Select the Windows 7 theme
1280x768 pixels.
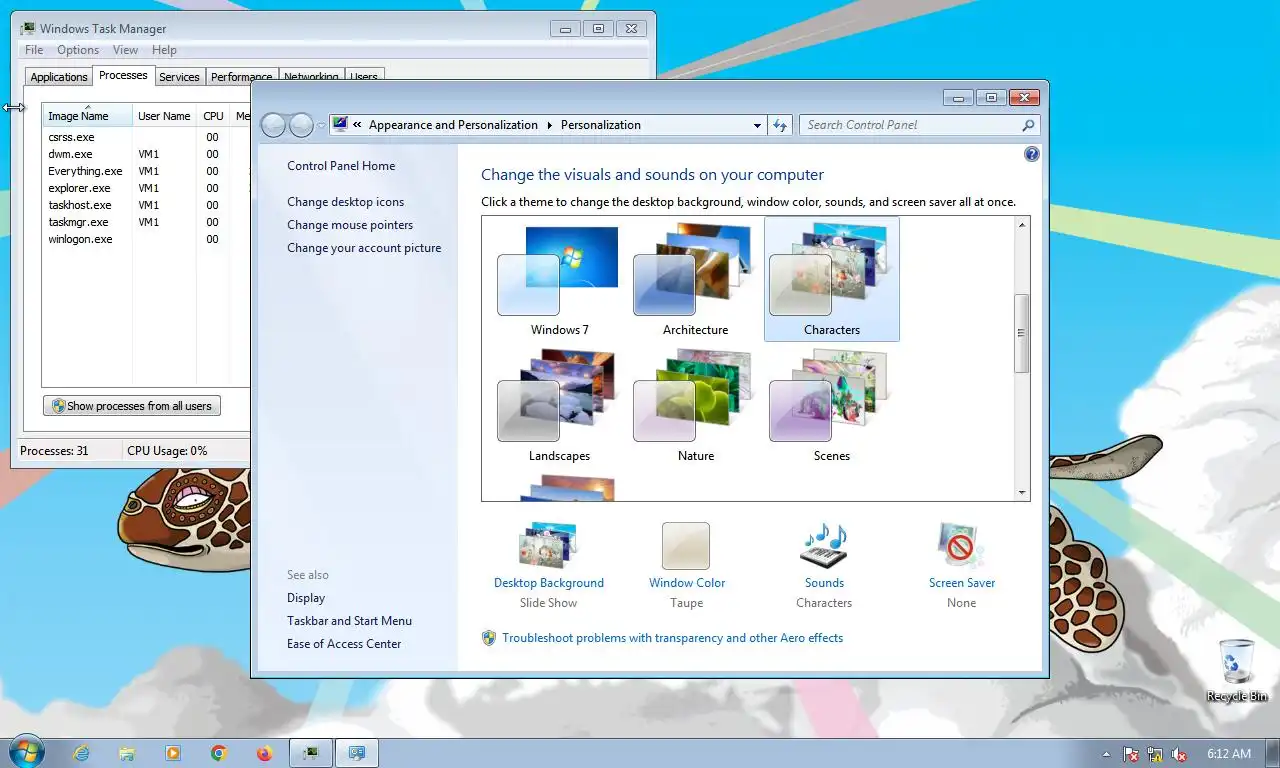pyautogui.click(x=559, y=280)
